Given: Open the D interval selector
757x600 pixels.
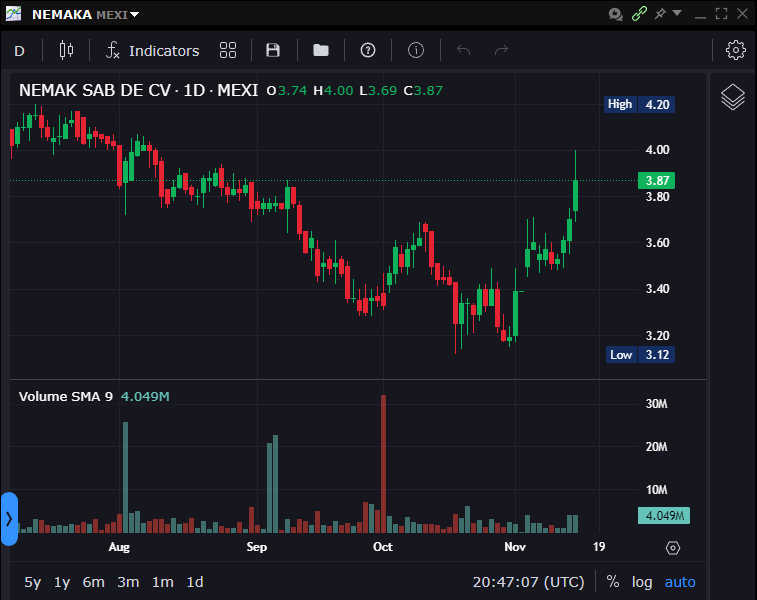Looking at the screenshot, I should tap(19, 51).
